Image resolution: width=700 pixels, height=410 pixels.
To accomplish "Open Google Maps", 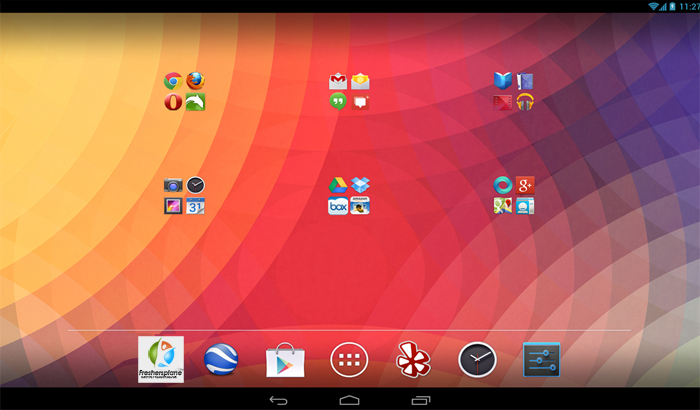I will coord(503,206).
